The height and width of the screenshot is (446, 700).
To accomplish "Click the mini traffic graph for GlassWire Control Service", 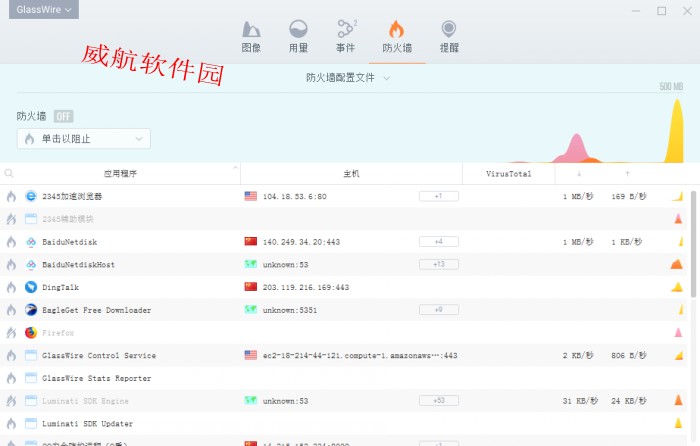I will tap(677, 355).
